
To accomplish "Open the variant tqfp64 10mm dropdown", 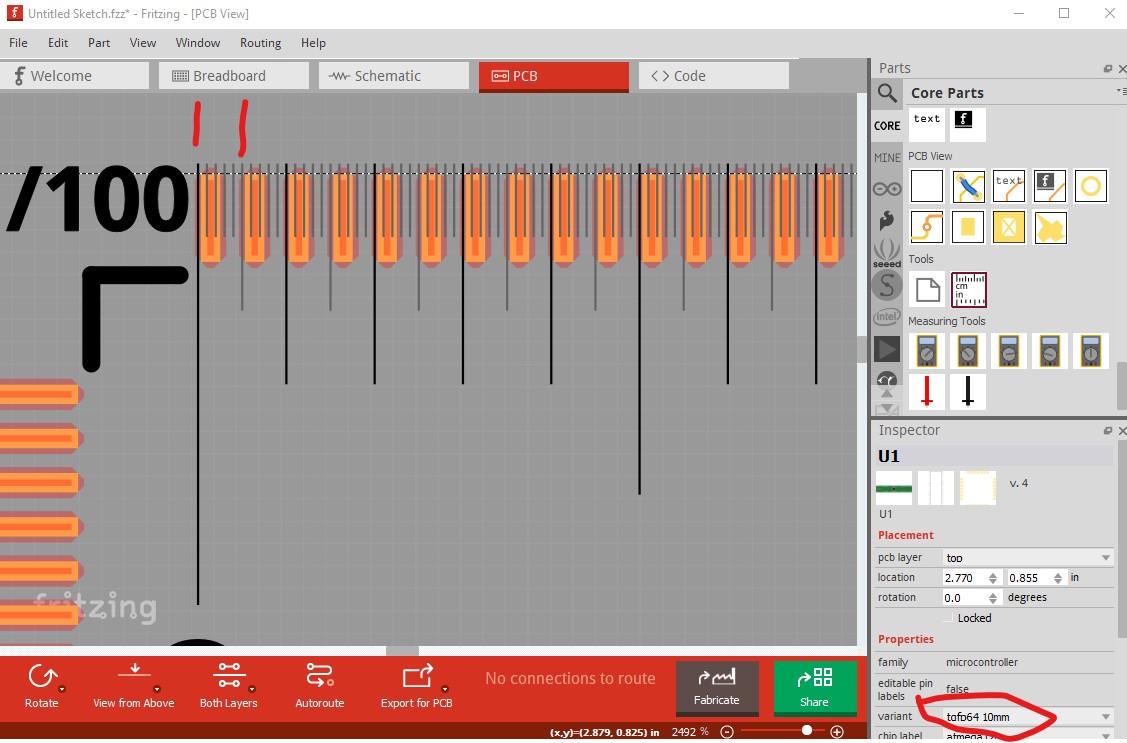I will point(1027,716).
